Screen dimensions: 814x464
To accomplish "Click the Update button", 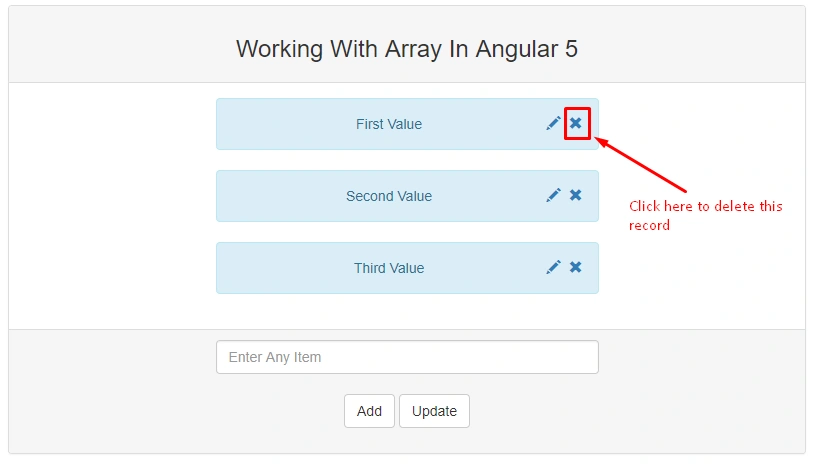I will click(435, 411).
